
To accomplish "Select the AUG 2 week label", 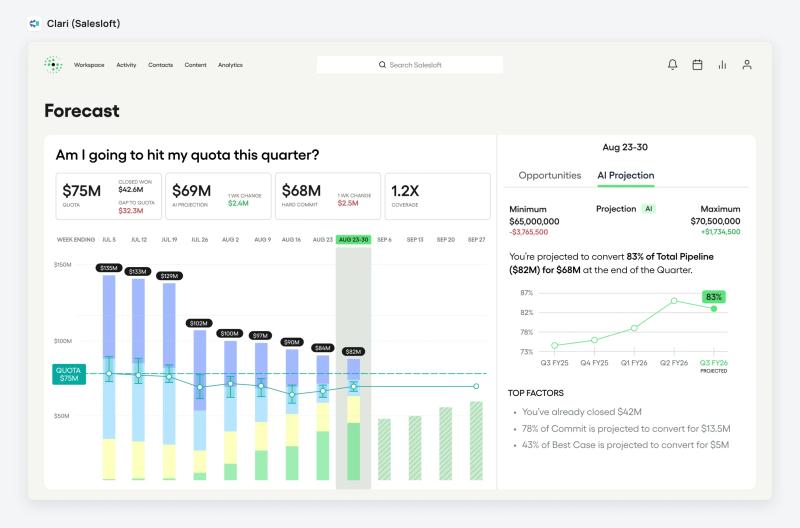I will 230,240.
